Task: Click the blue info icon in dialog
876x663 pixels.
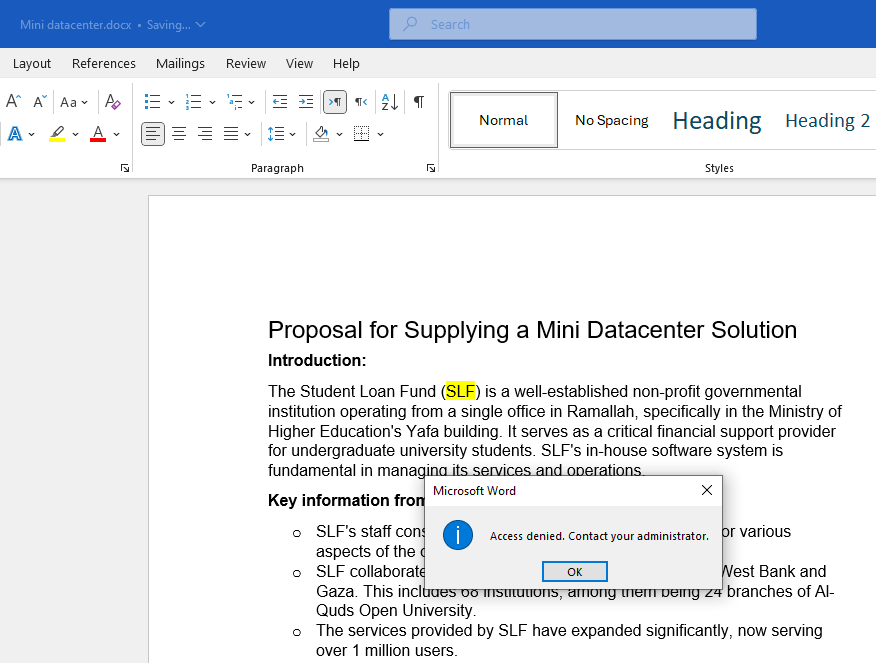Action: [x=458, y=535]
